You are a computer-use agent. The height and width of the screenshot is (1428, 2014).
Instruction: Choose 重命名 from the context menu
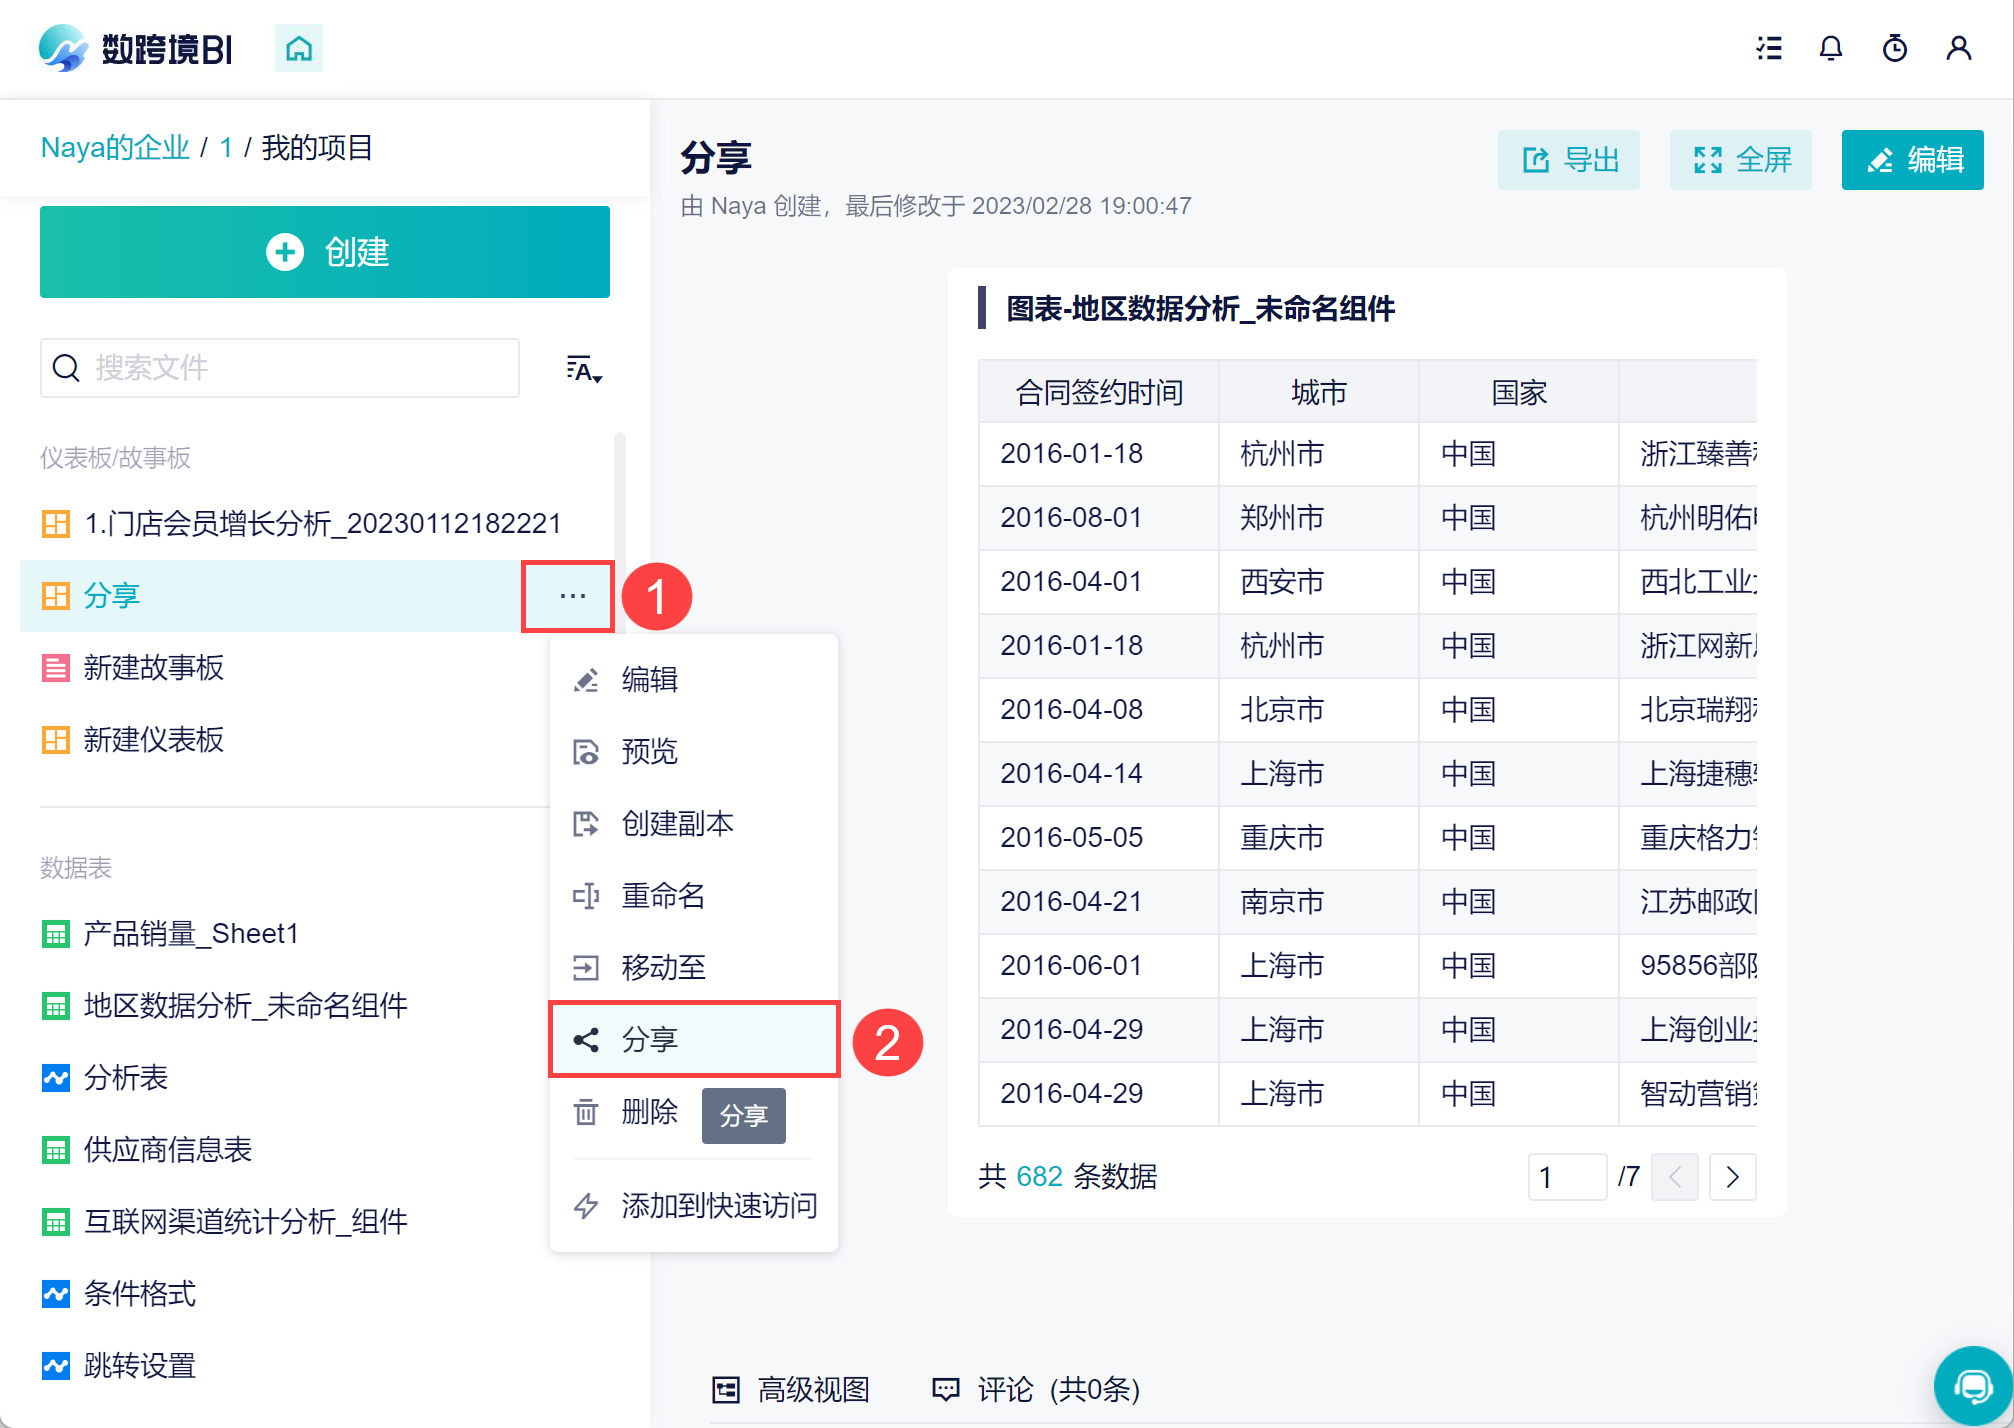point(662,896)
